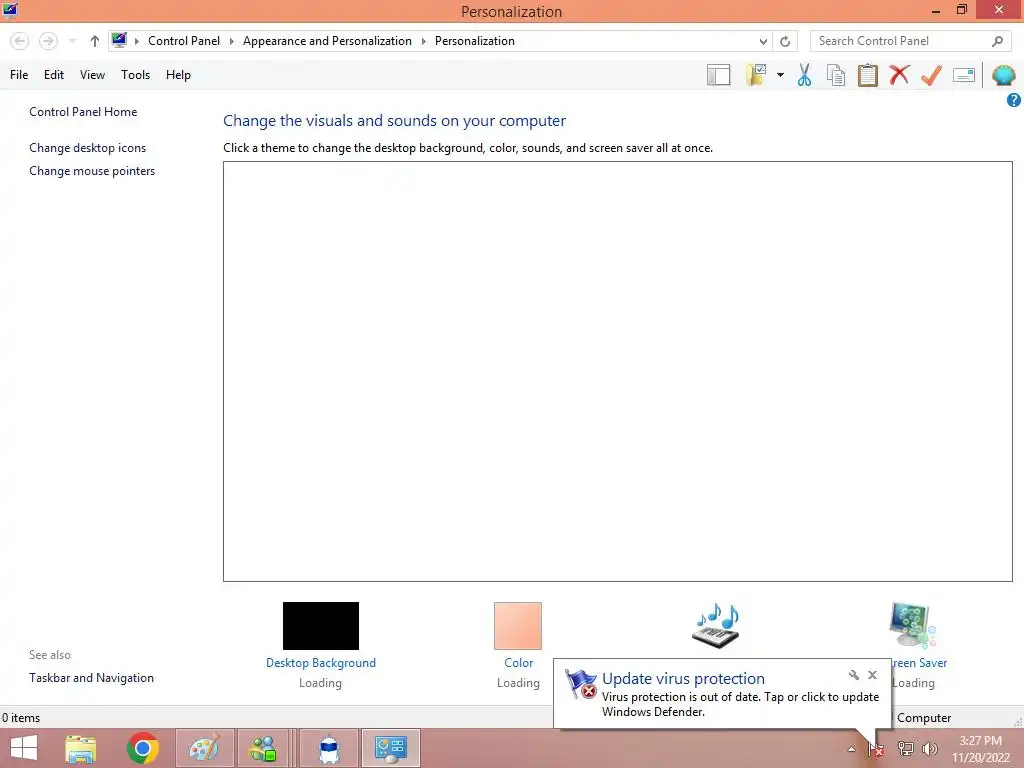The height and width of the screenshot is (768, 1024).
Task: Click the Sounds keyboard and notes icon
Action: pyautogui.click(x=716, y=626)
